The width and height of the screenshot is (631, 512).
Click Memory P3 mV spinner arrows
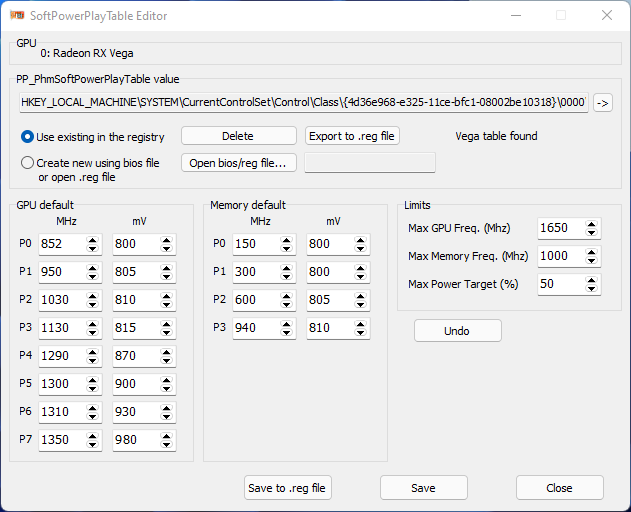coord(361,328)
